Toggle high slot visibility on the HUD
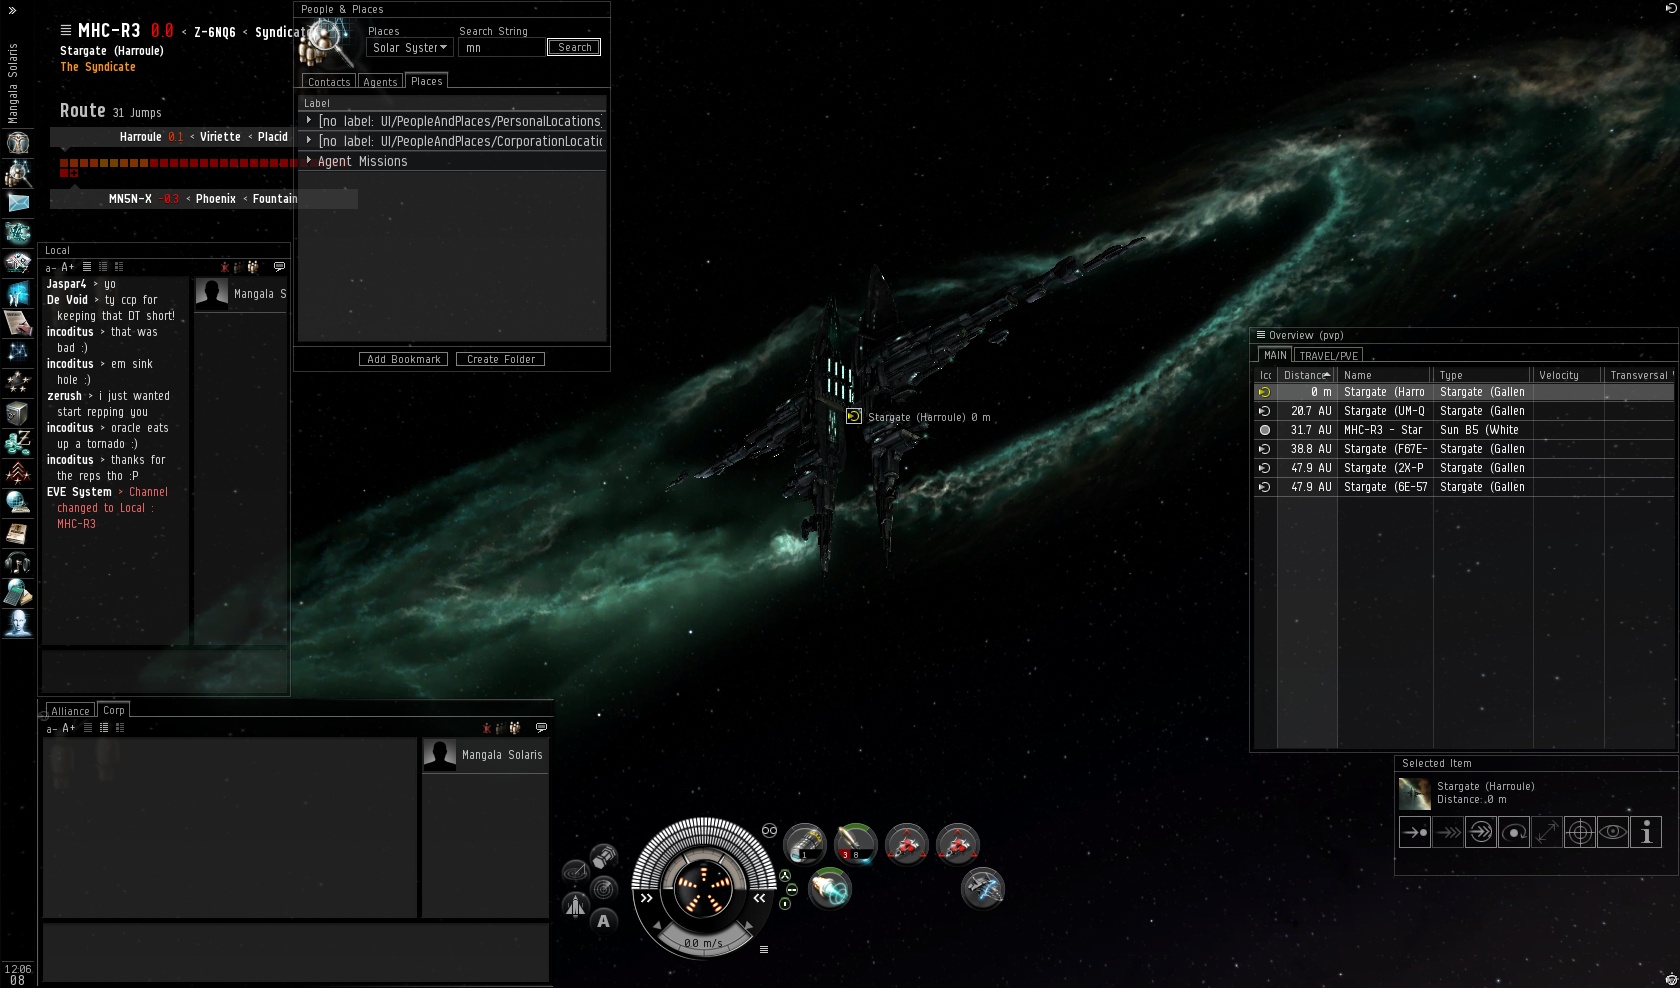Image resolution: width=1680 pixels, height=988 pixels. coord(785,876)
